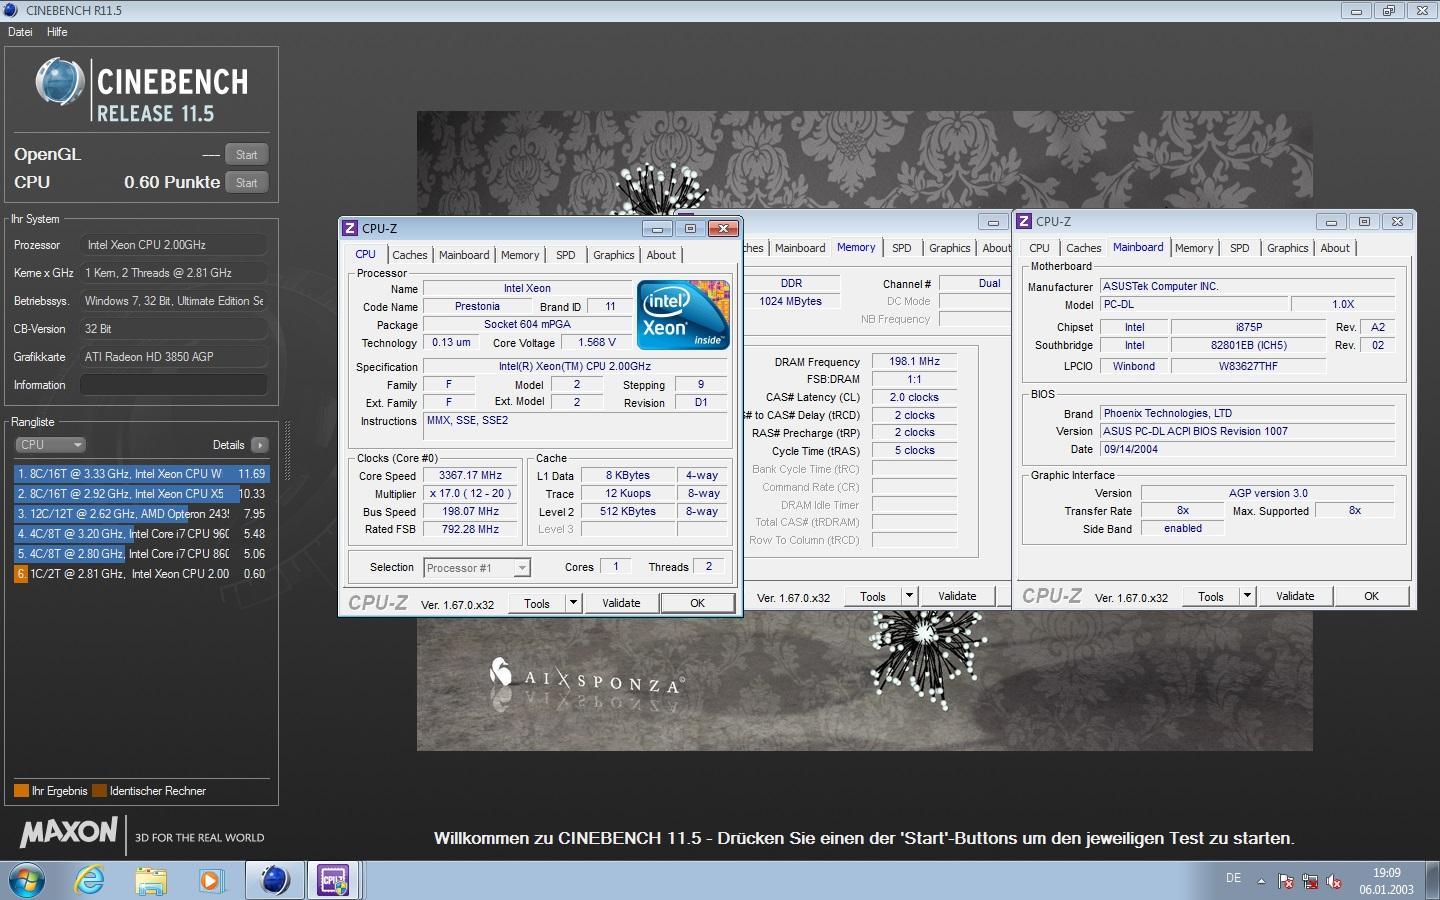Click the network tray icon

1310,882
